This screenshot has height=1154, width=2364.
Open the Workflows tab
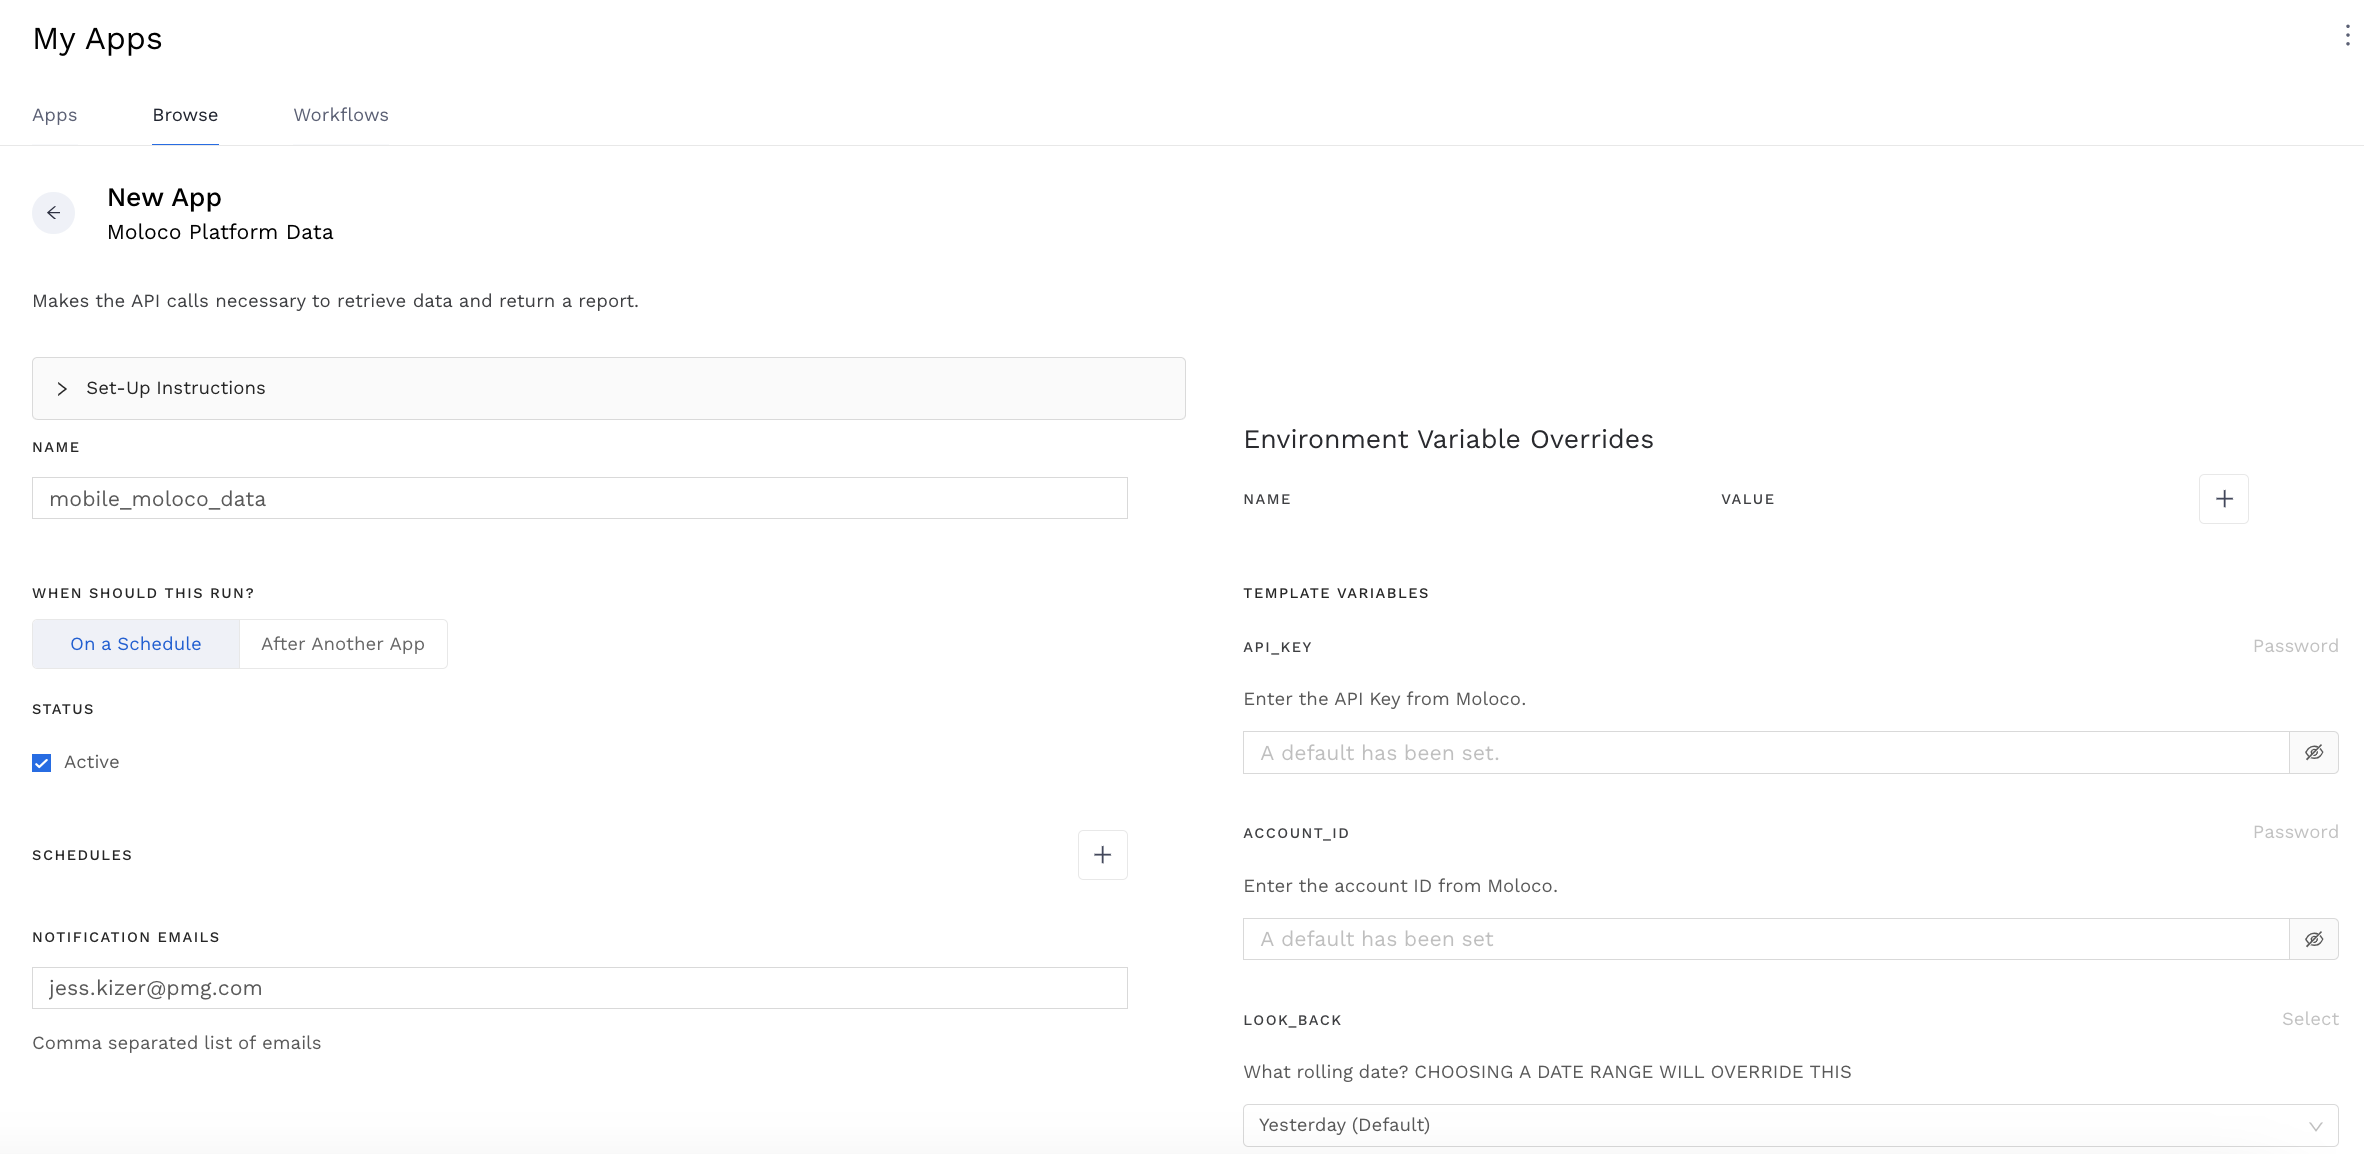pyautogui.click(x=340, y=114)
